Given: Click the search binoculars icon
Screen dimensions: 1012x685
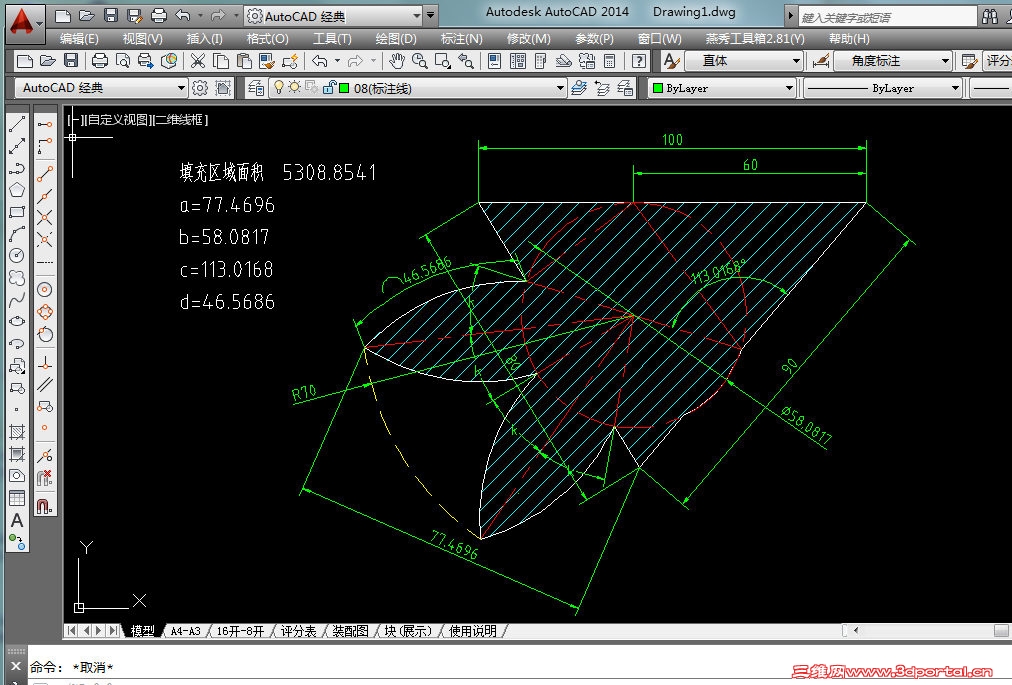Looking at the screenshot, I should [990, 16].
